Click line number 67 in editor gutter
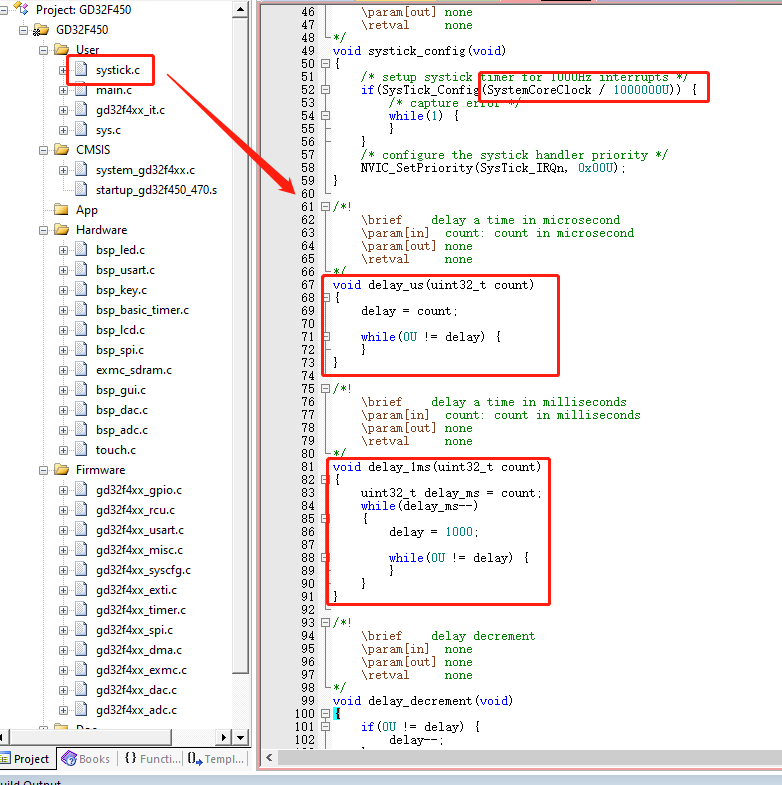This screenshot has width=782, height=785. point(308,285)
